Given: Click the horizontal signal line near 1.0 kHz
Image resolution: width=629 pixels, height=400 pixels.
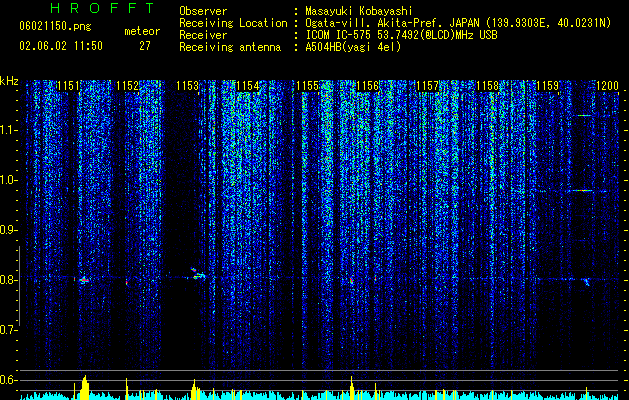Looking at the screenshot, I should [580, 191].
